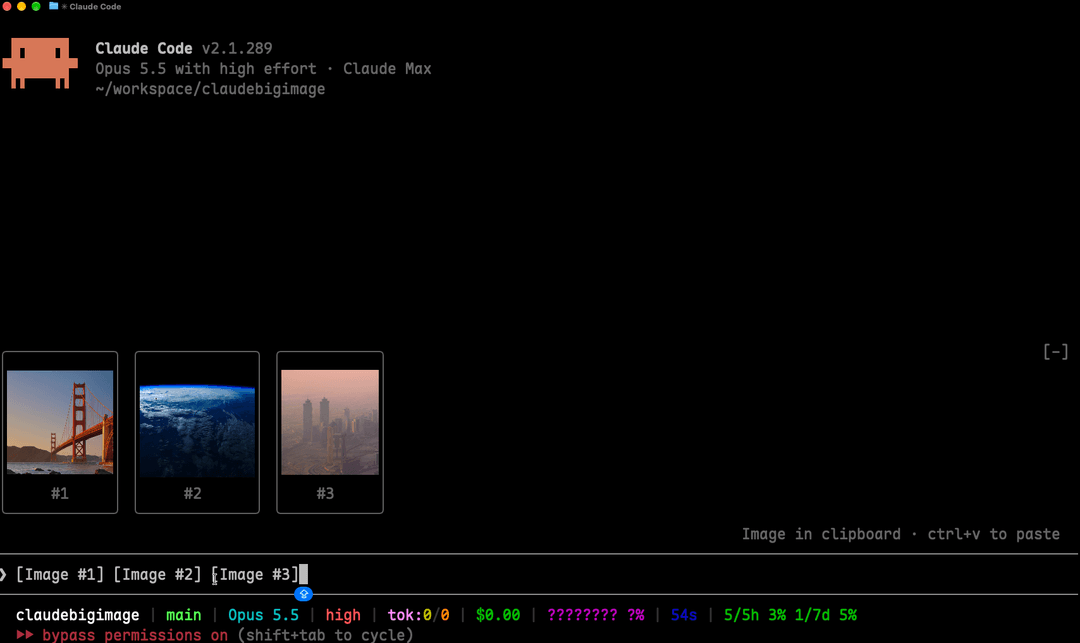Click 'claudebigimage' in the status line
Viewport: 1080px width, 643px height.
pyautogui.click(x=78, y=615)
